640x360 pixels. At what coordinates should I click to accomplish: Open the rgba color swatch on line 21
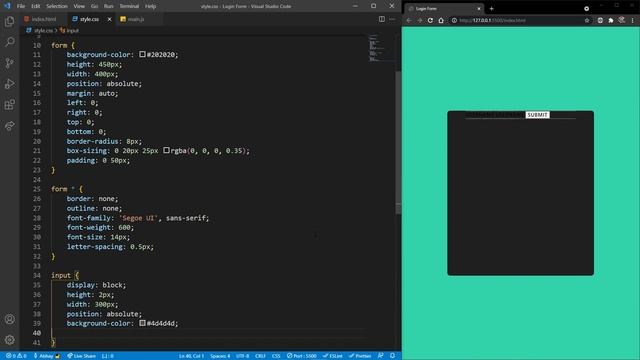coord(166,150)
